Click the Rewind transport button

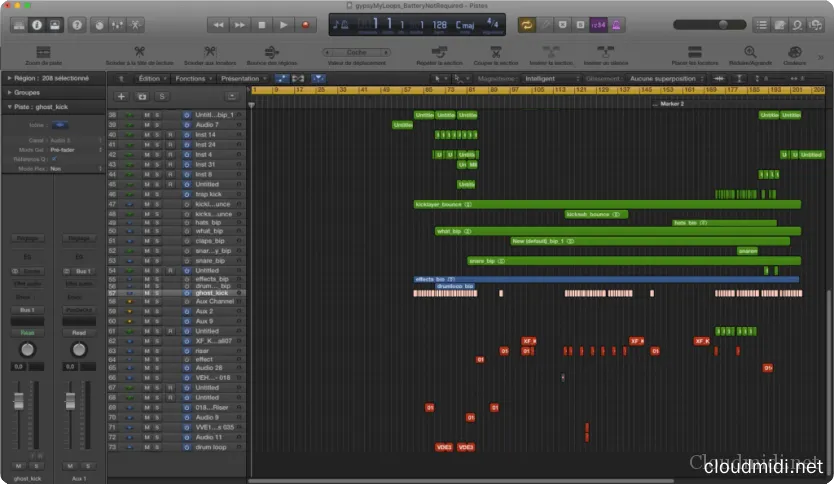tap(218, 24)
